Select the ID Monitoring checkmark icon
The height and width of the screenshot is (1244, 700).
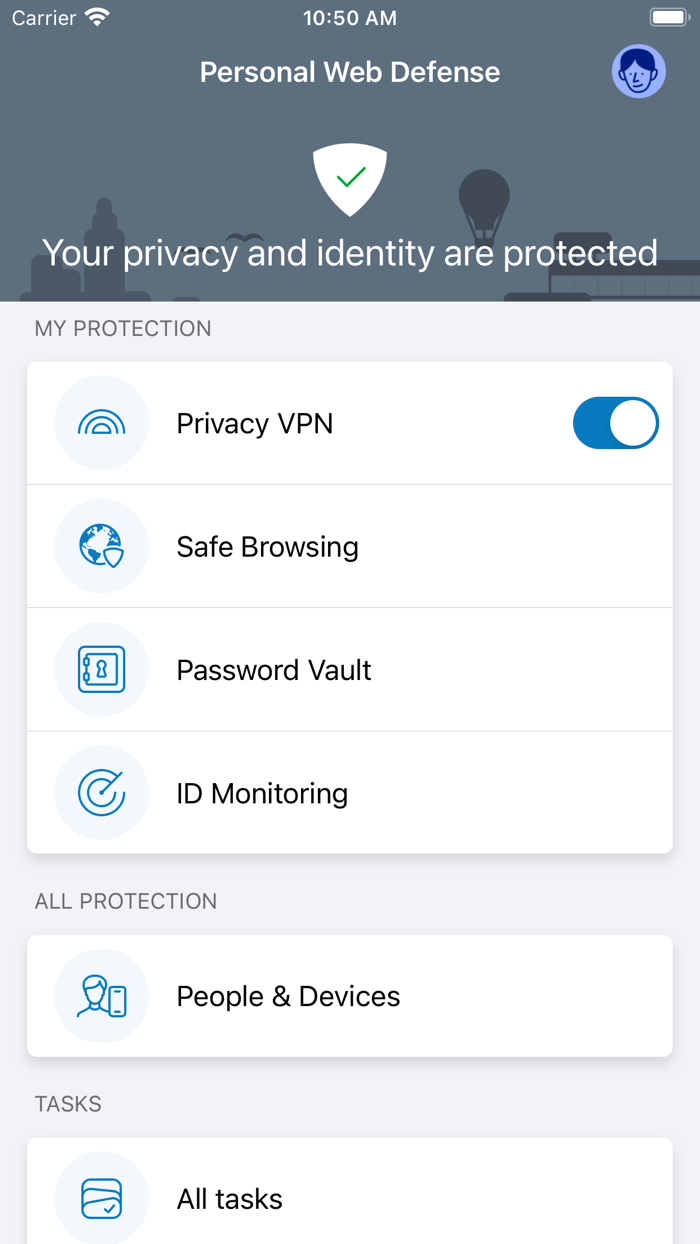[x=101, y=792]
